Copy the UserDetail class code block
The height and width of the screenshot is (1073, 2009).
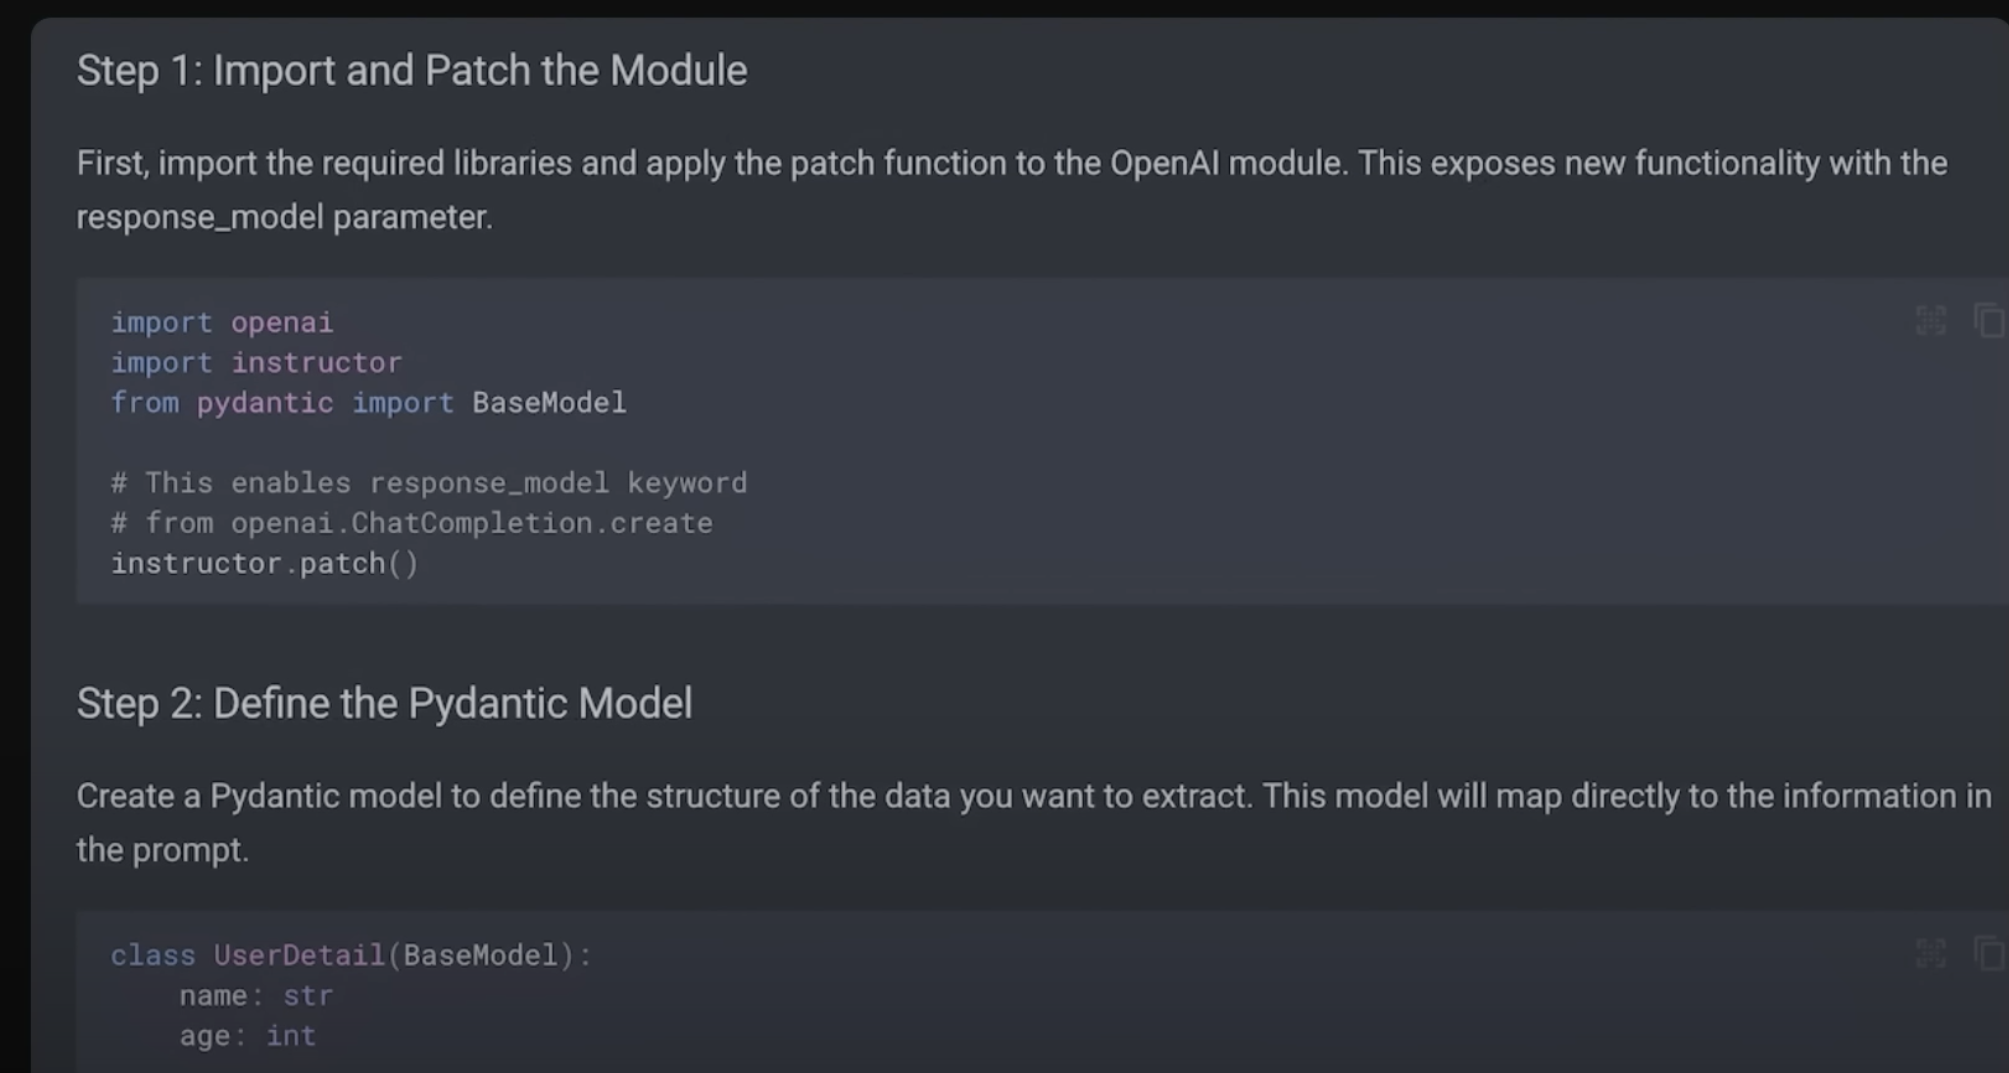click(1988, 953)
